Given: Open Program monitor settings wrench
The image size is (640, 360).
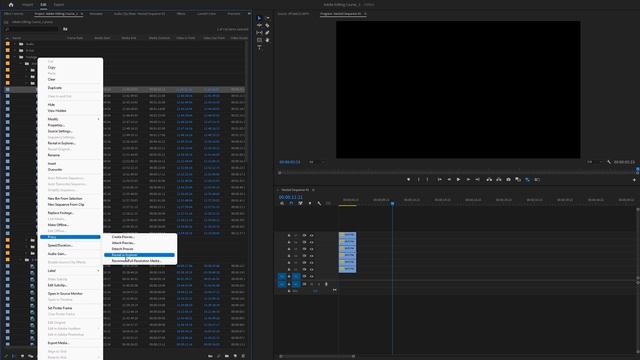Looking at the screenshot, I should tap(609, 162).
